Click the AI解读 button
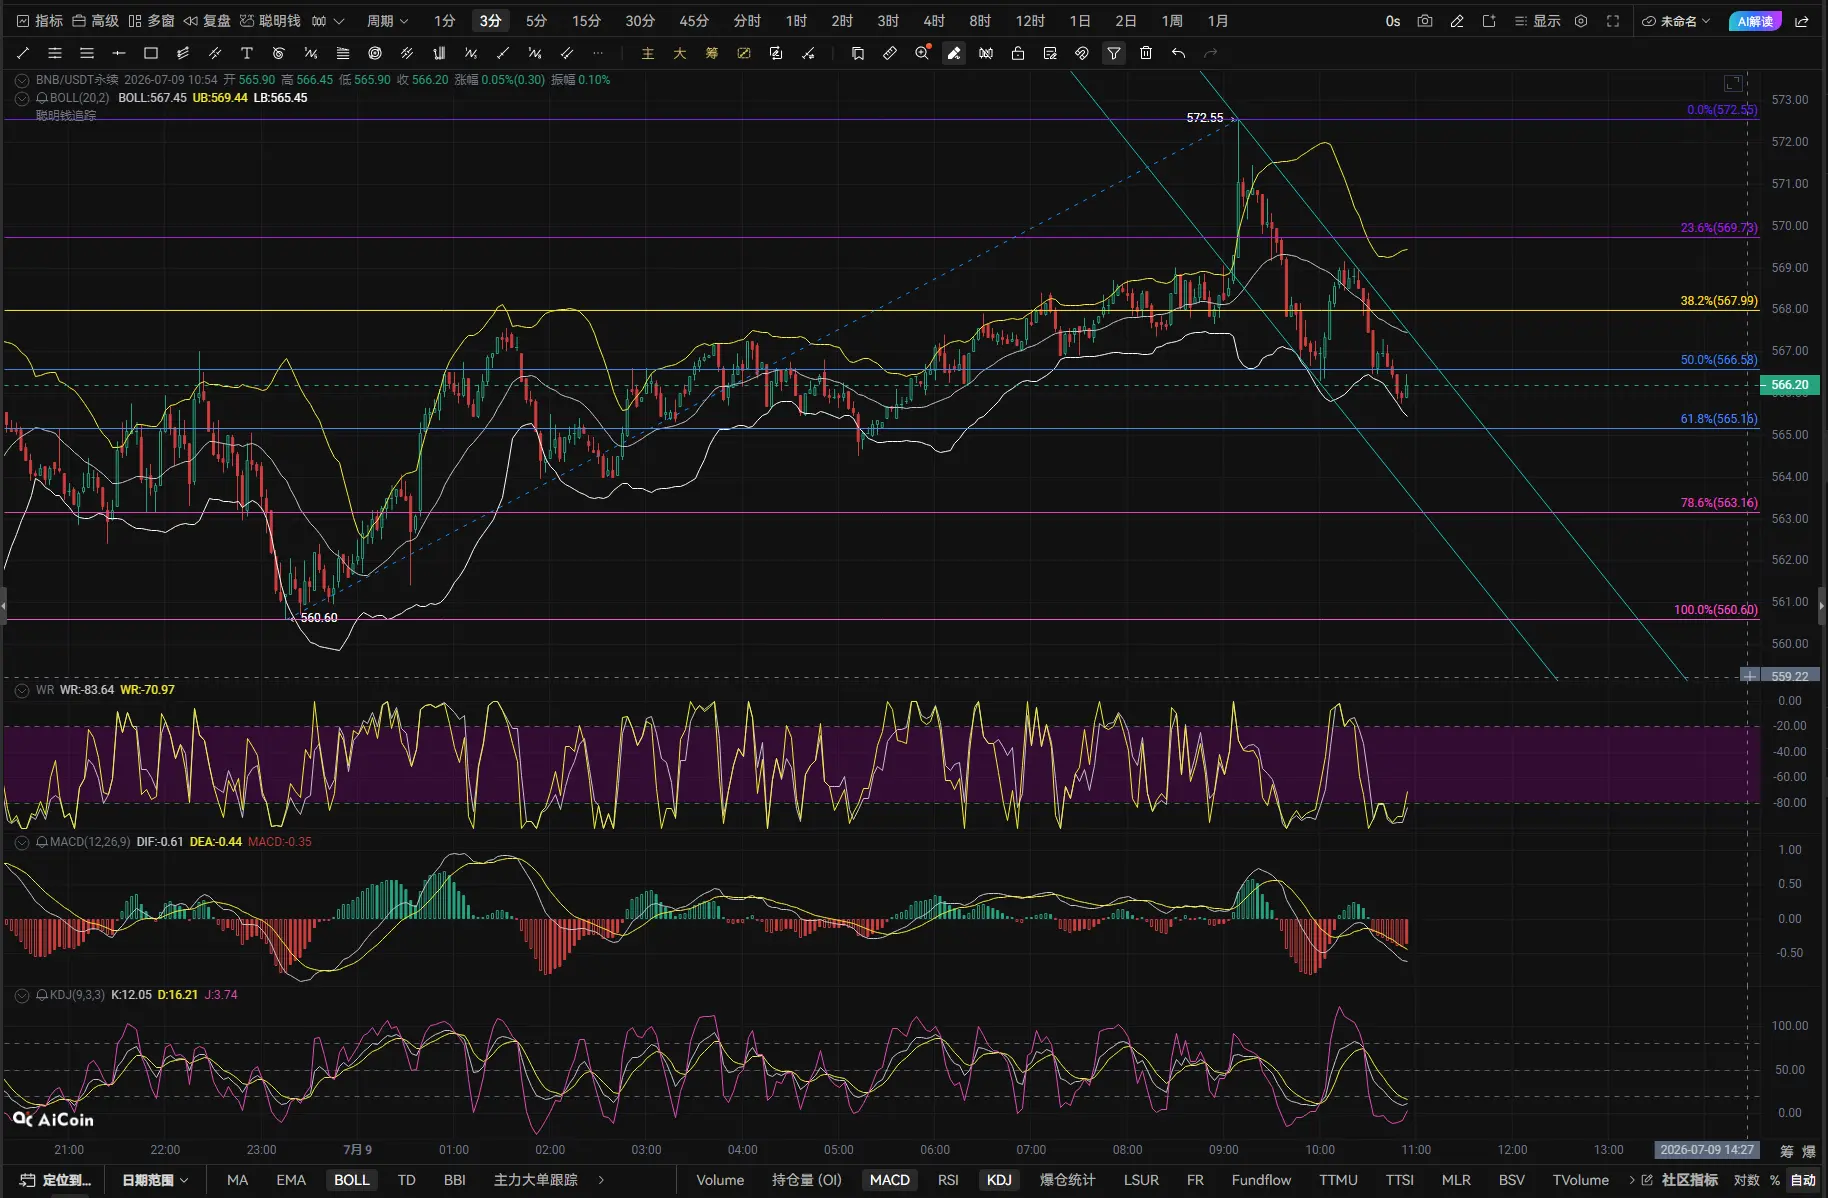The height and width of the screenshot is (1198, 1828). click(x=1755, y=21)
